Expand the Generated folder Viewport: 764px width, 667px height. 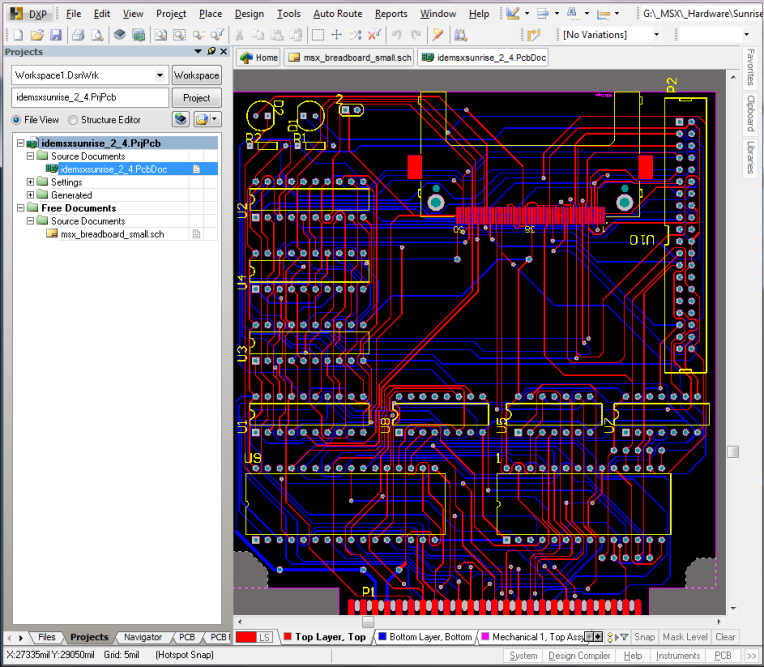click(30, 195)
